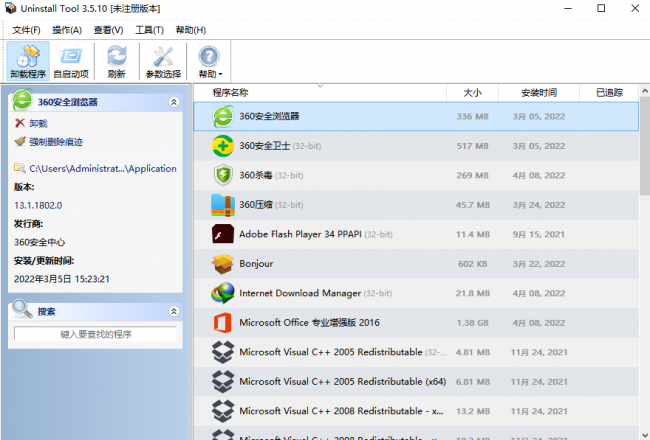The width and height of the screenshot is (650, 440).
Task: Open the 查看(V) menu
Action: coord(109,30)
